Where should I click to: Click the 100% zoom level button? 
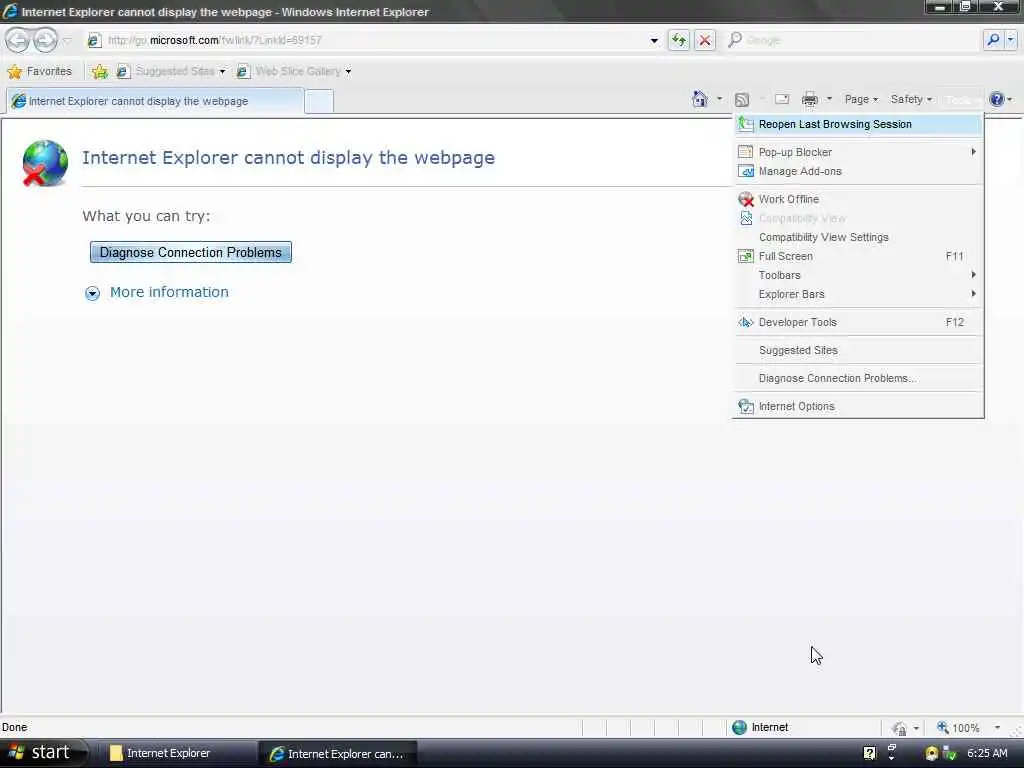[x=958, y=728]
